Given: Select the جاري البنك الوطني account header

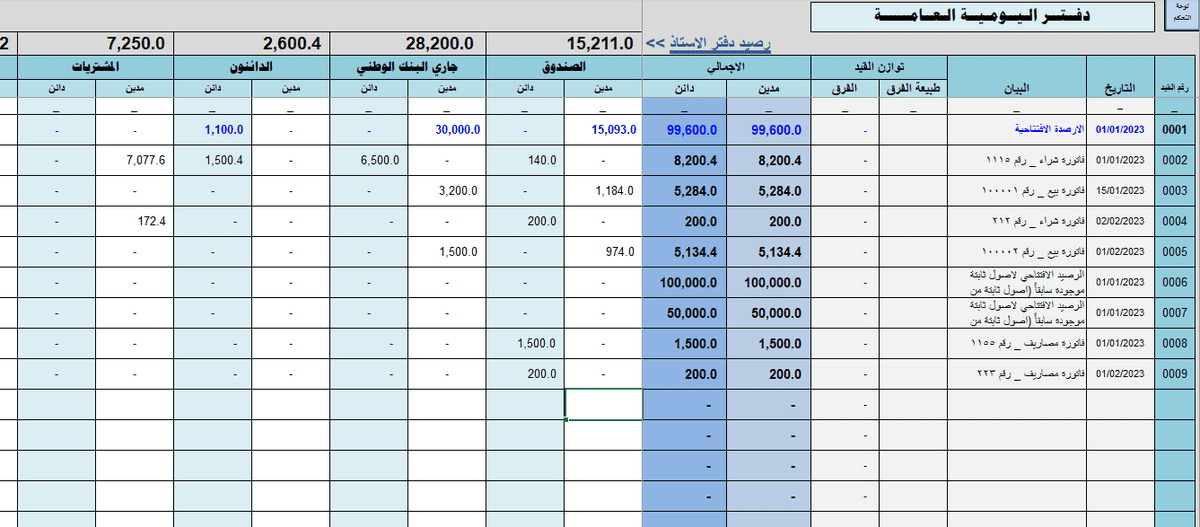Looking at the screenshot, I should 408,67.
